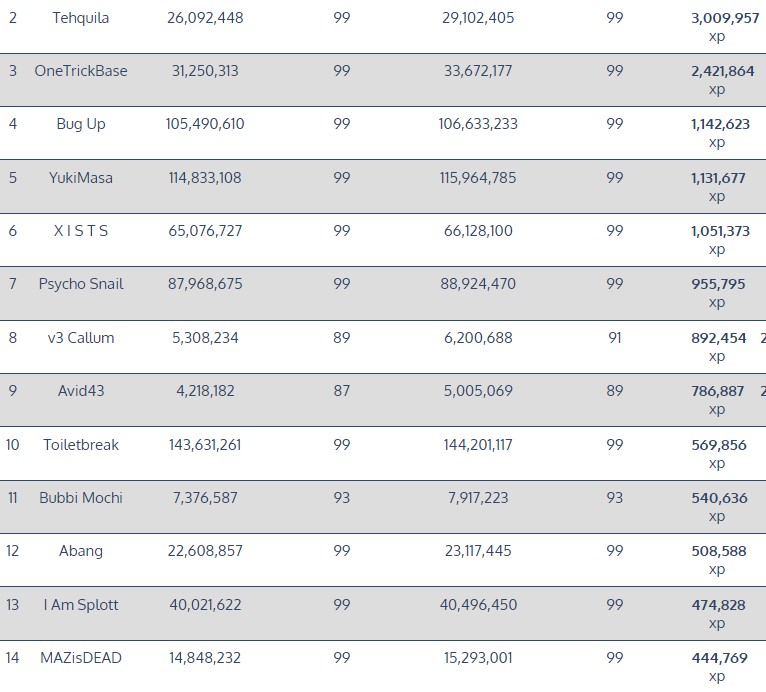Open Tehquila's player profile
766x692 pixels.
(81, 18)
